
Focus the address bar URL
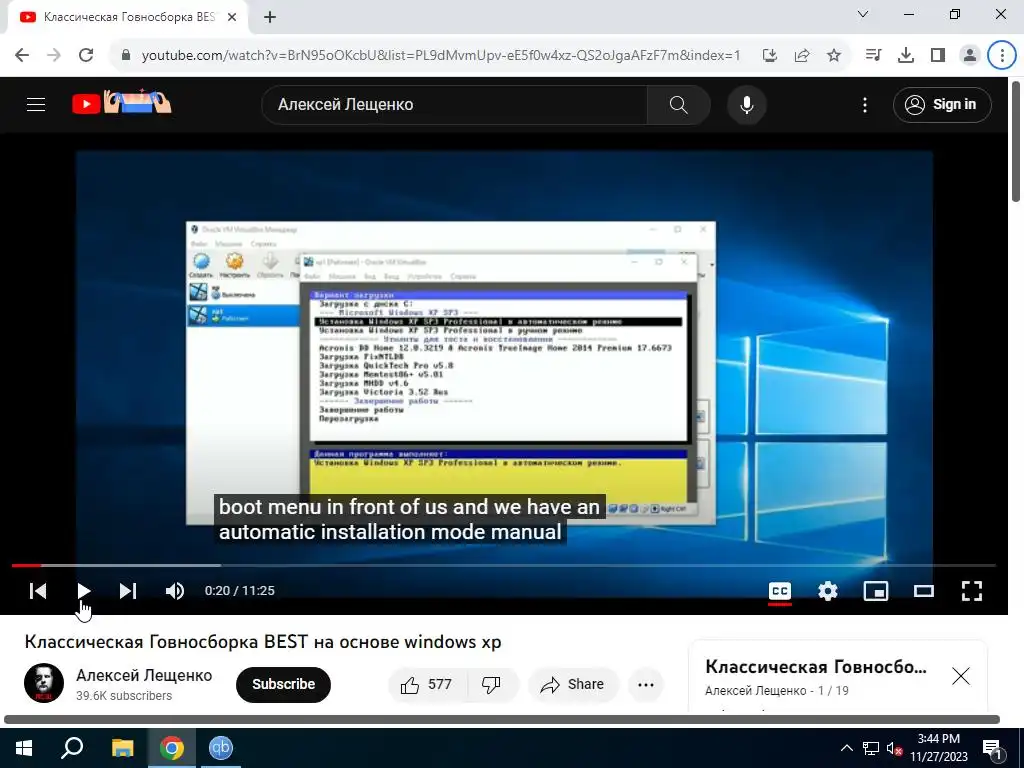pos(441,56)
